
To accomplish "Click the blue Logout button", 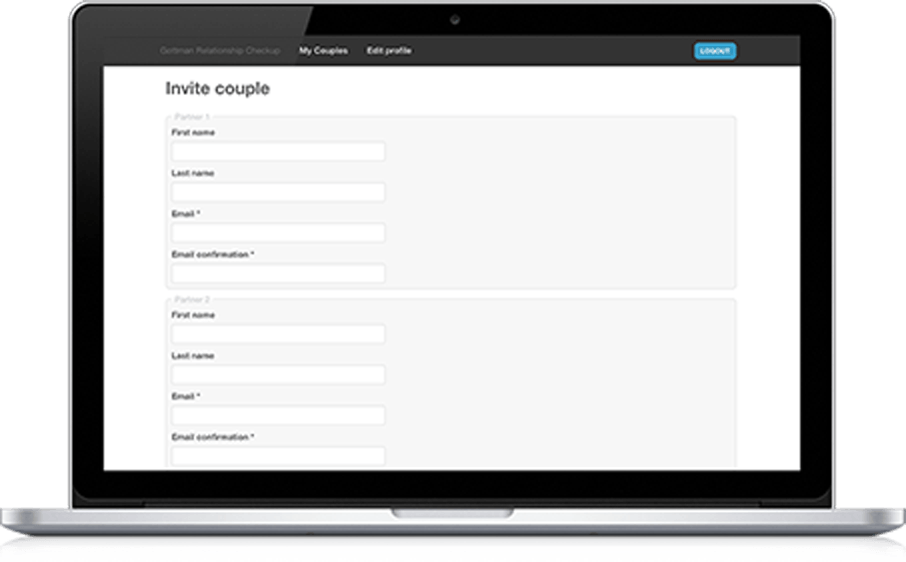I will click(715, 51).
